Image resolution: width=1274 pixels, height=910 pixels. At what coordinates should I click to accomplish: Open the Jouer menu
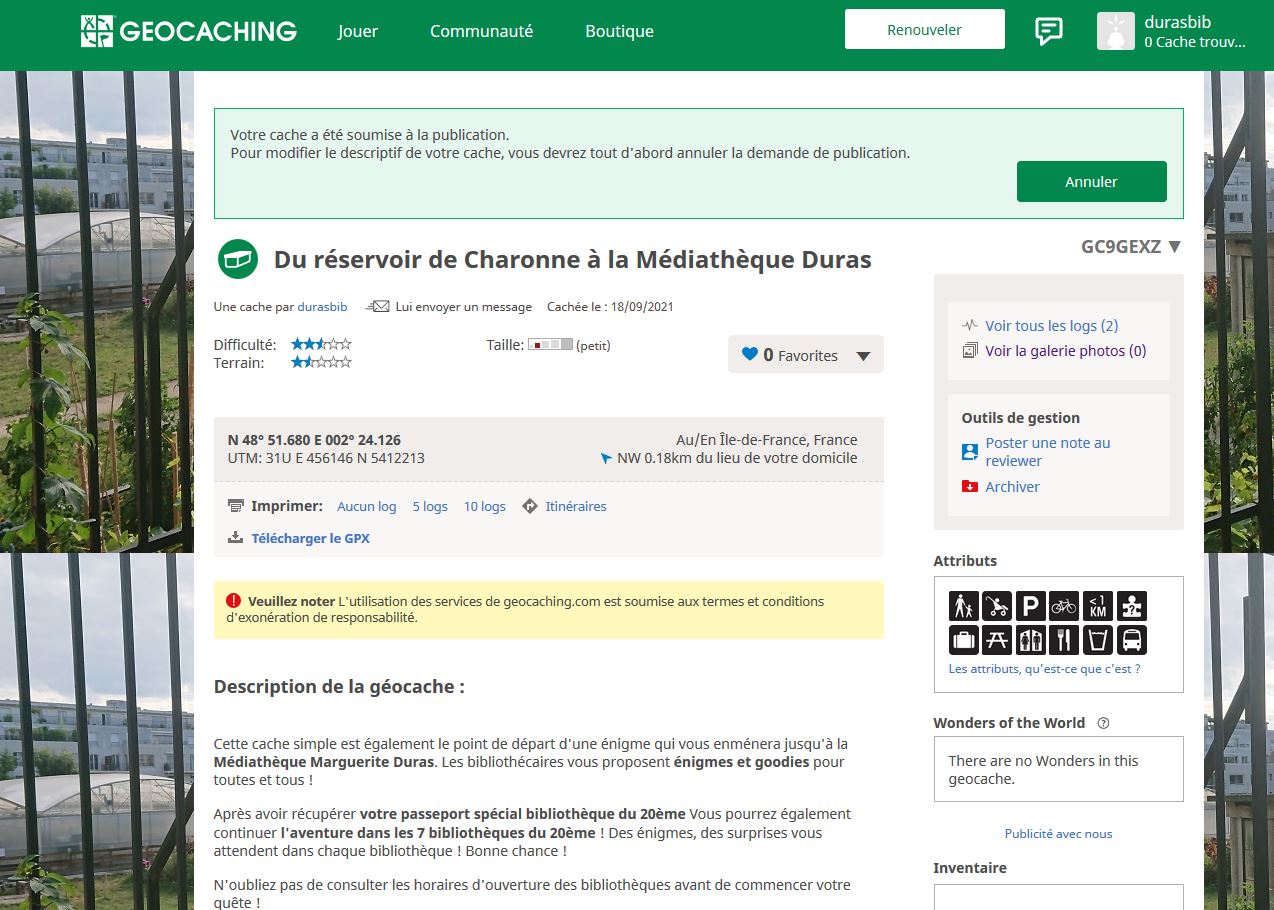358,31
